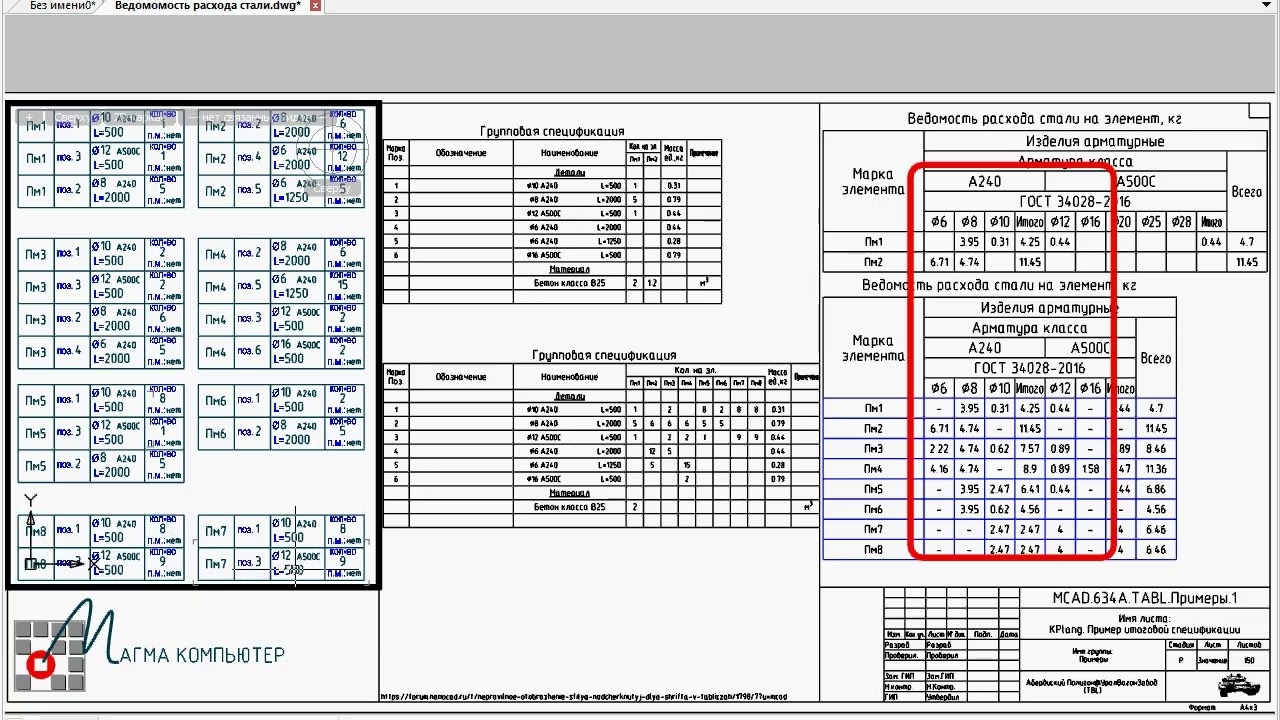Click the 'Подп.' column header in the title block
Image resolution: width=1280 pixels, height=720 pixels.
tap(982, 634)
